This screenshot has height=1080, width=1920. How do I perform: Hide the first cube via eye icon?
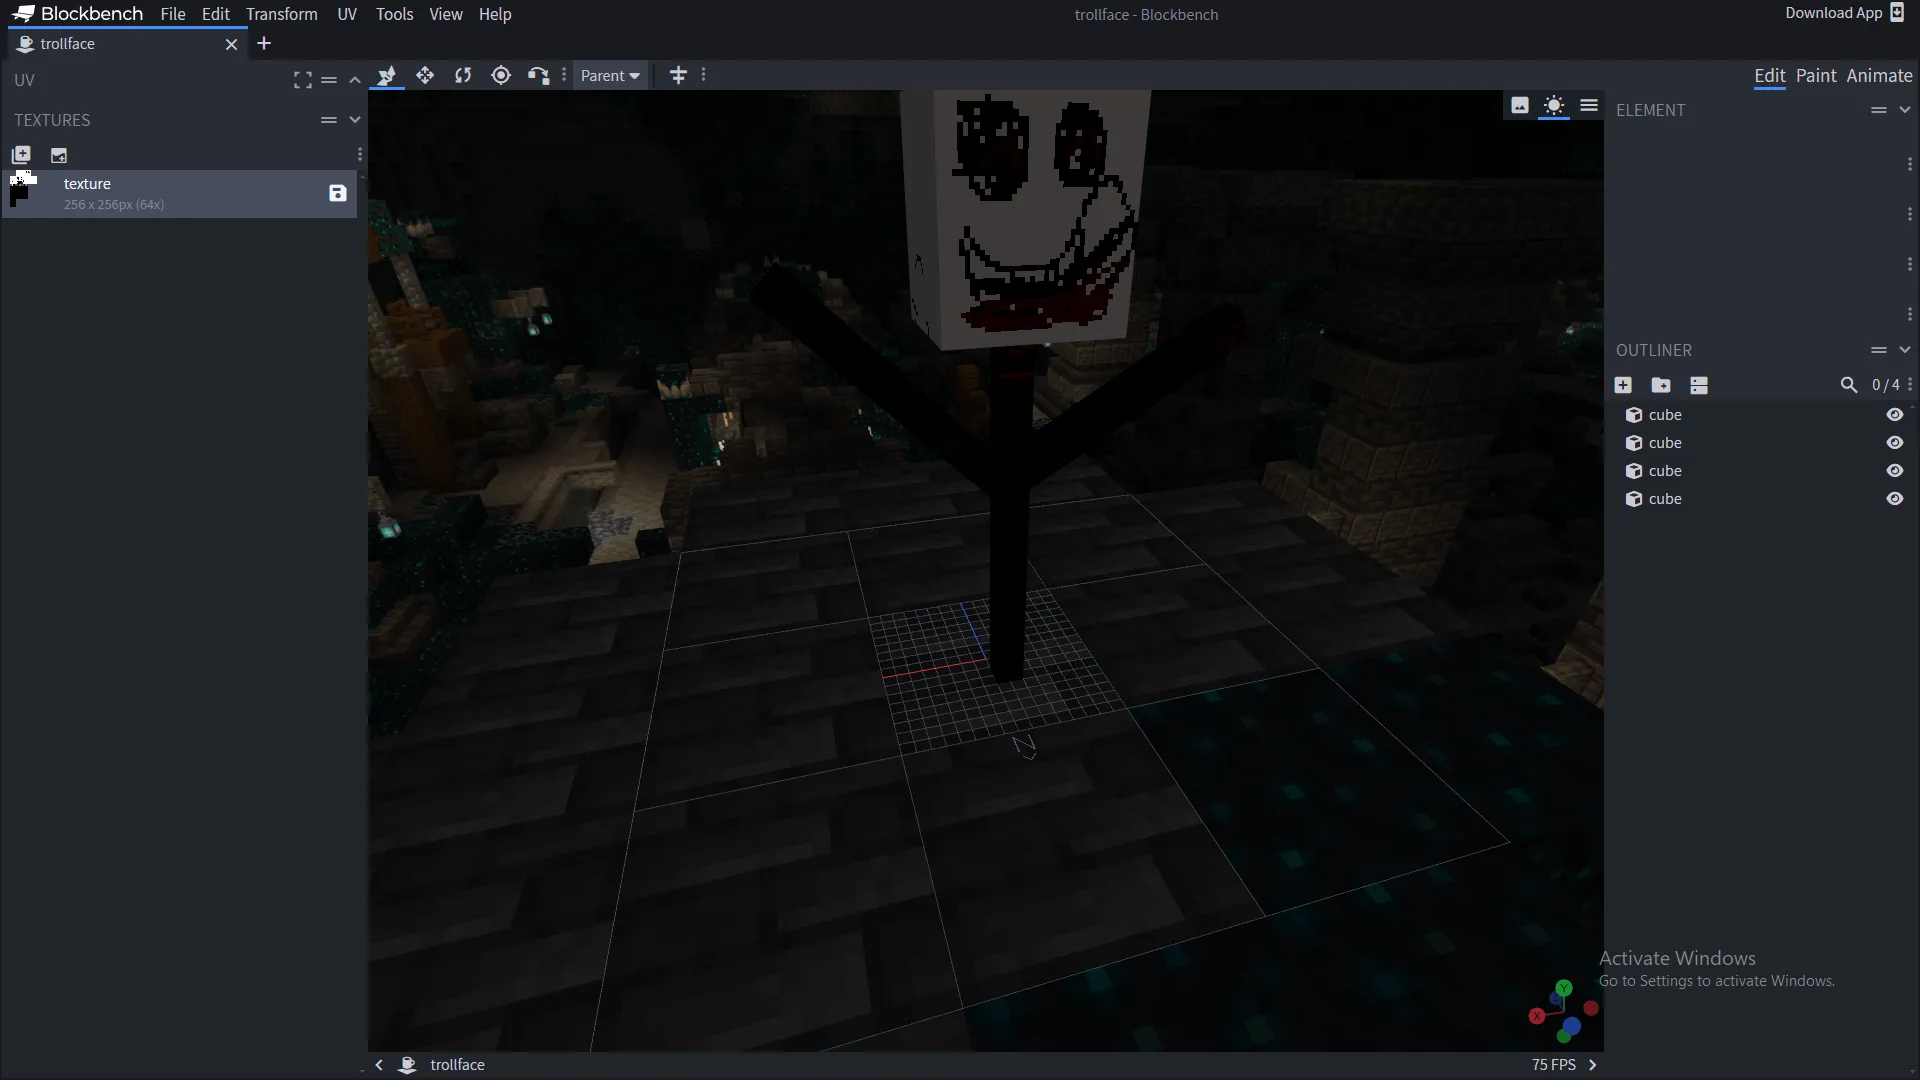coord(1895,415)
